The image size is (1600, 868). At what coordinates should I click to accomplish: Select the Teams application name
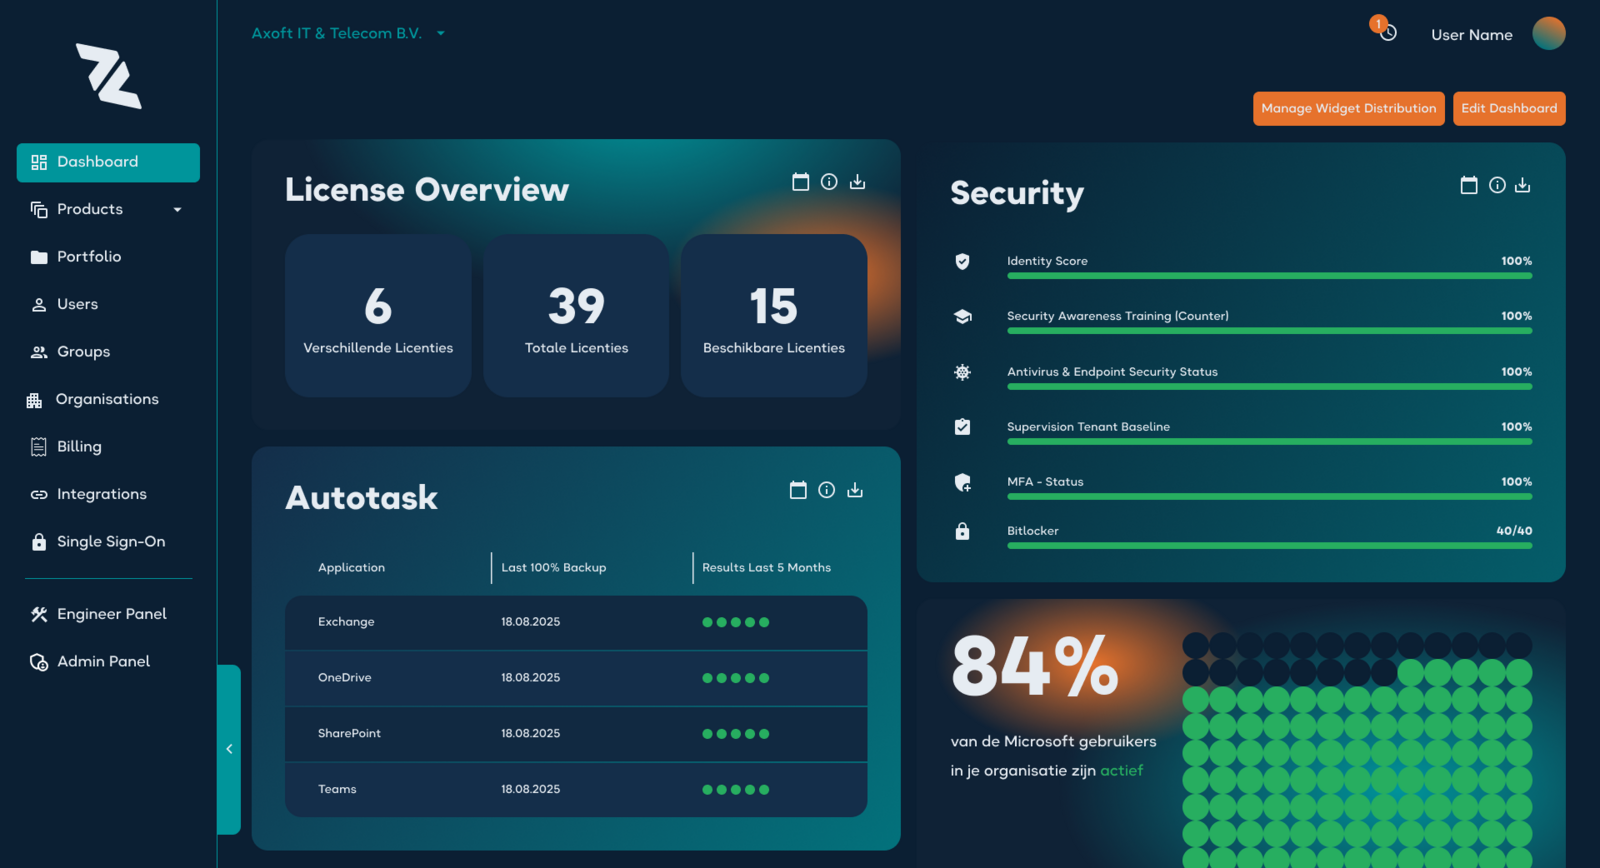point(337,790)
